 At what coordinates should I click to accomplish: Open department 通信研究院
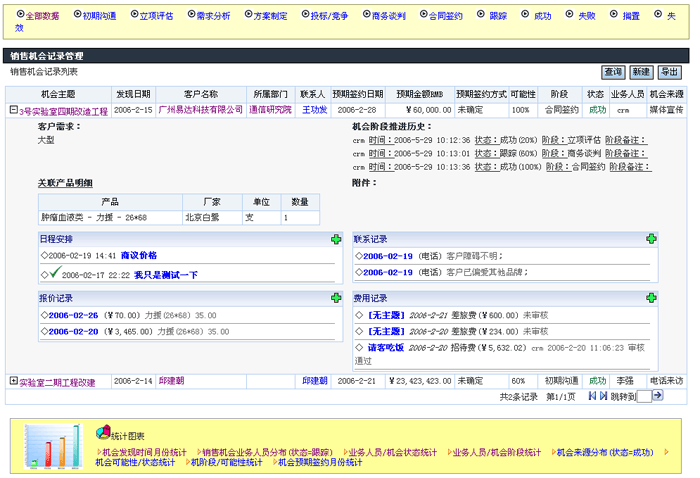(x=270, y=110)
